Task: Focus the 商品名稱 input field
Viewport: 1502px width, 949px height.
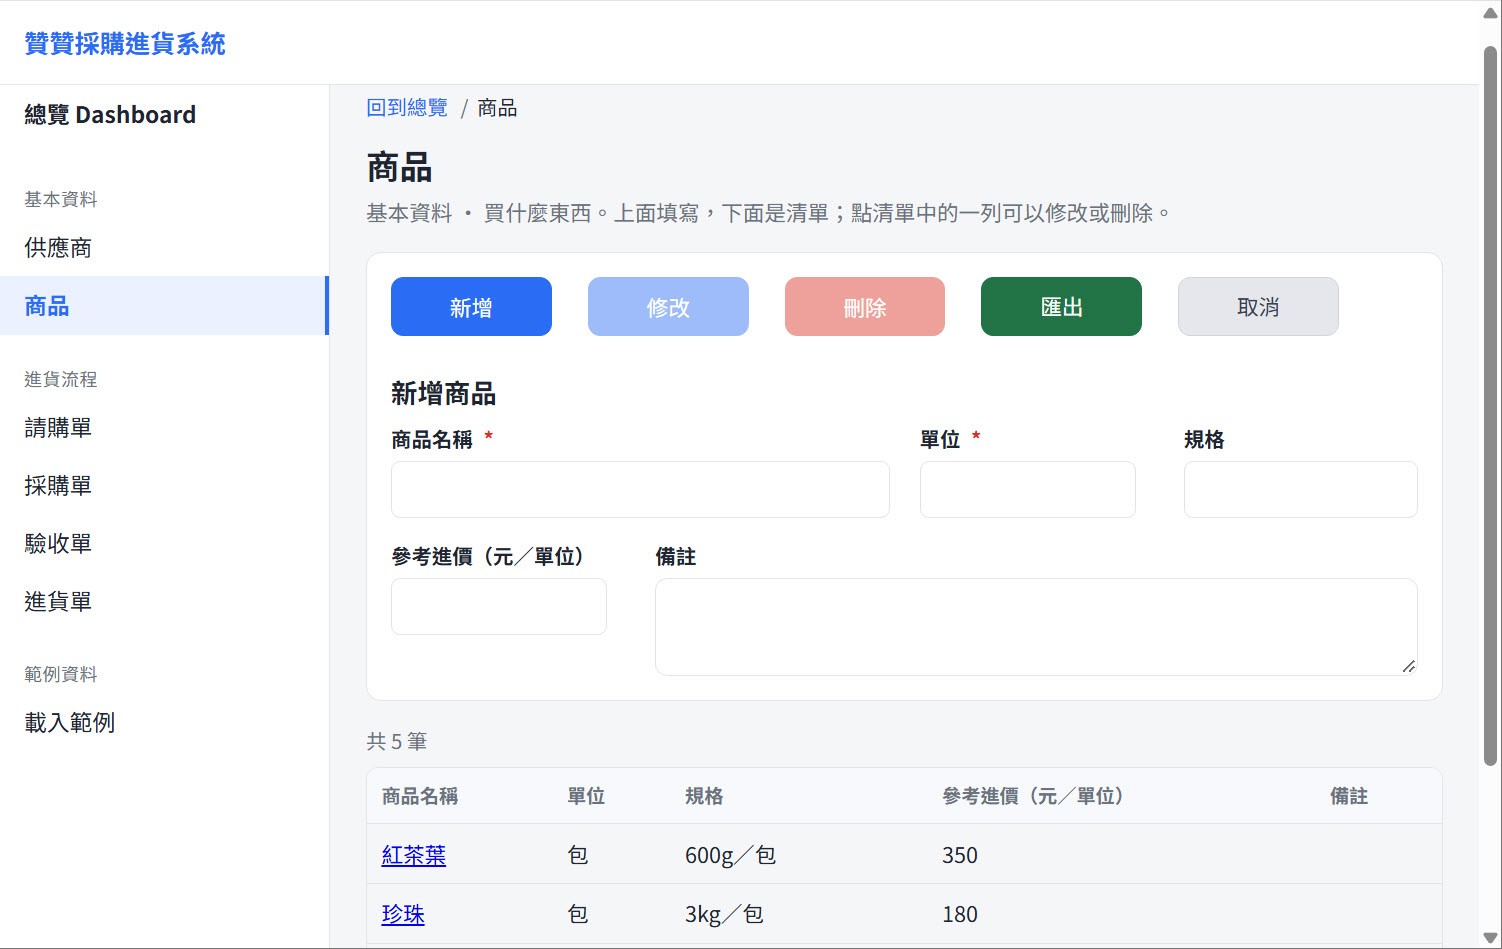Action: (640, 489)
